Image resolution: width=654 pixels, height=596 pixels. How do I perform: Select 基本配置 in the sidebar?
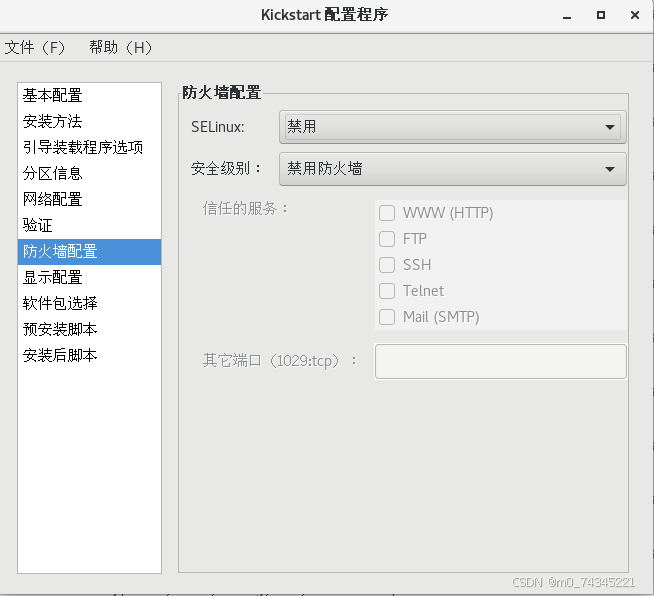click(x=89, y=96)
